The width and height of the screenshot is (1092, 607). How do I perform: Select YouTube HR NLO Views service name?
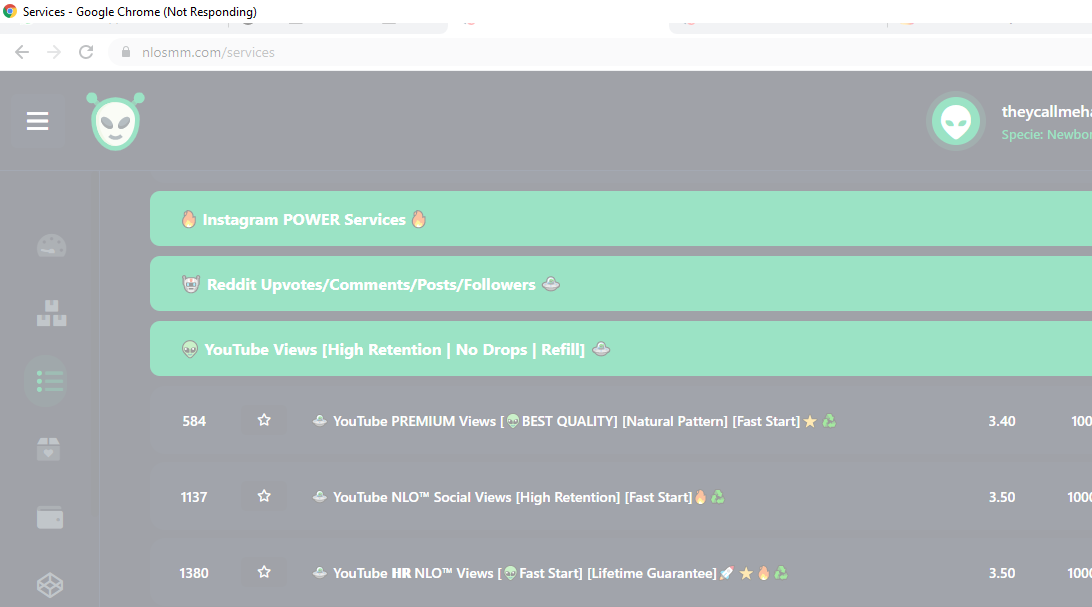click(x=550, y=573)
